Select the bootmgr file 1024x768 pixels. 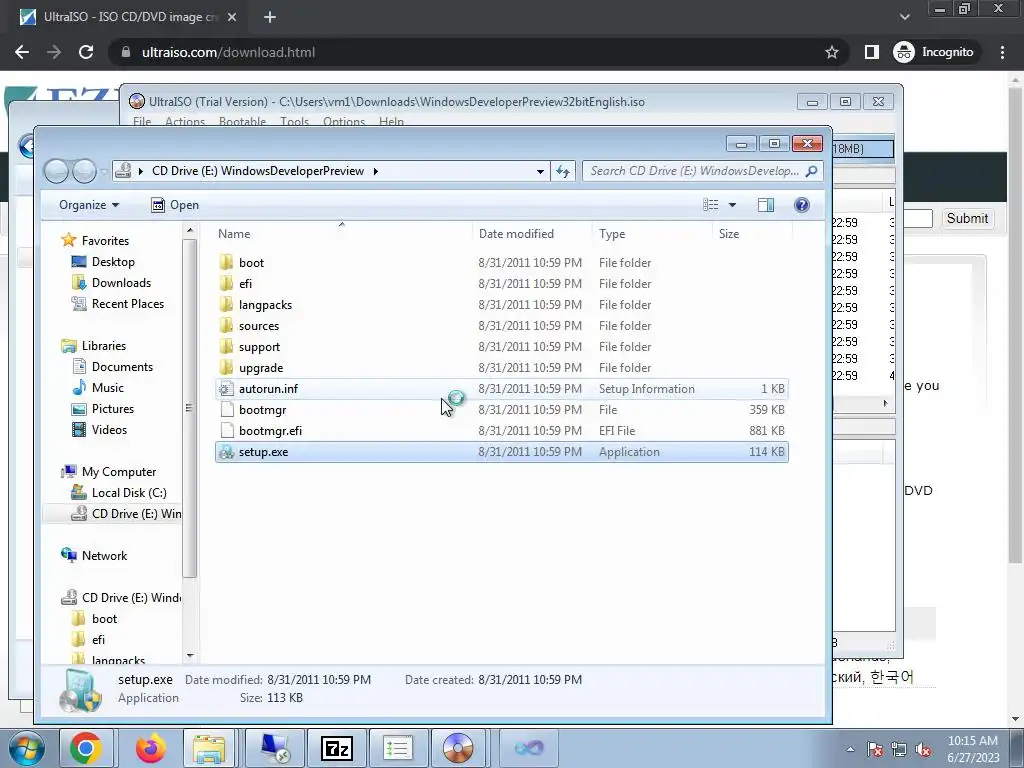tap(502, 409)
